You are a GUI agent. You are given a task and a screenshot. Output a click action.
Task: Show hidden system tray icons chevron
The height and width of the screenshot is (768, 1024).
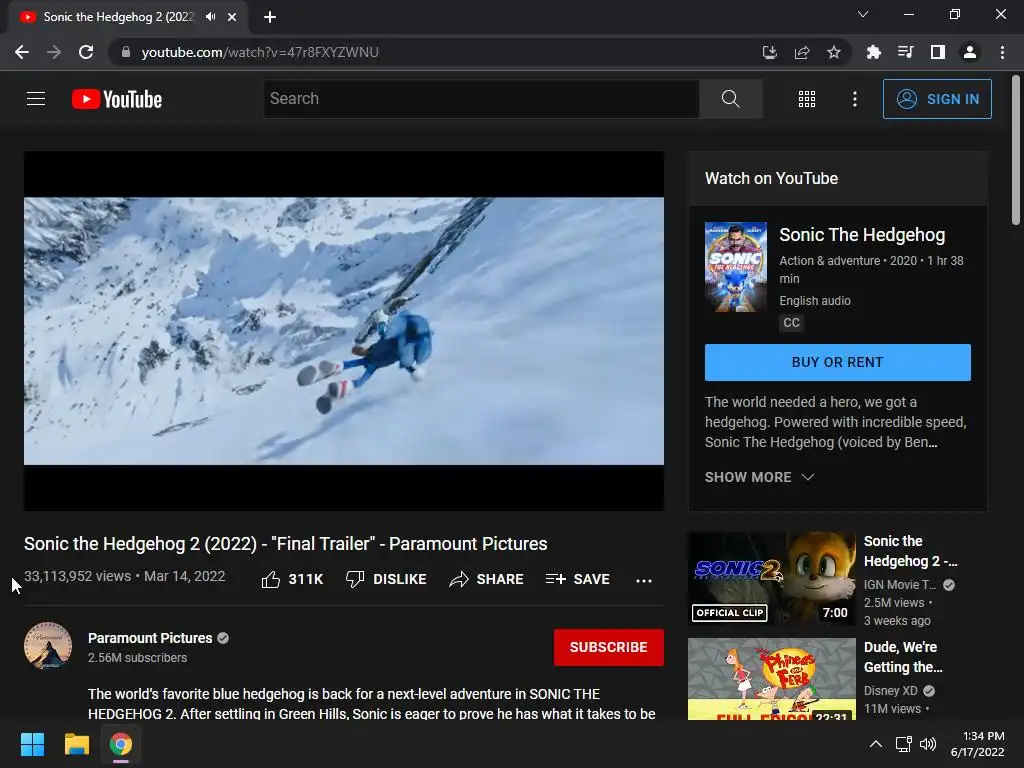[x=876, y=744]
